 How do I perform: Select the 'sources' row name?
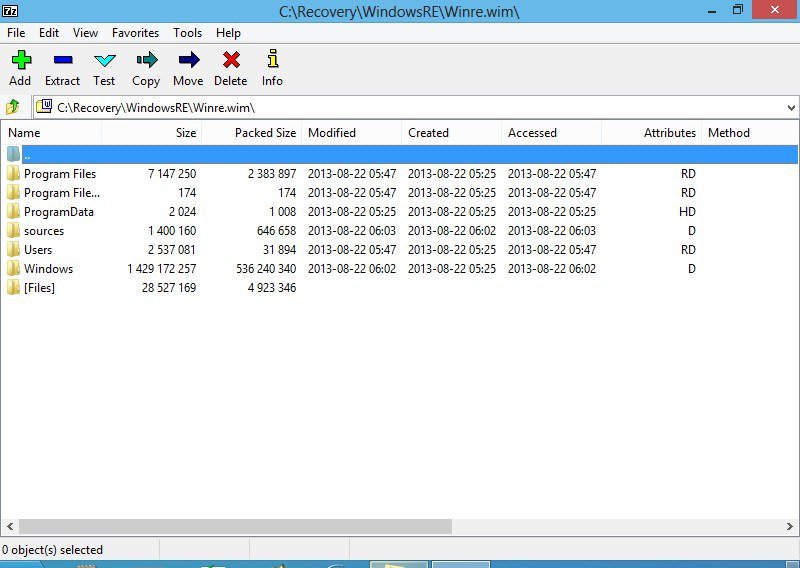tap(44, 231)
